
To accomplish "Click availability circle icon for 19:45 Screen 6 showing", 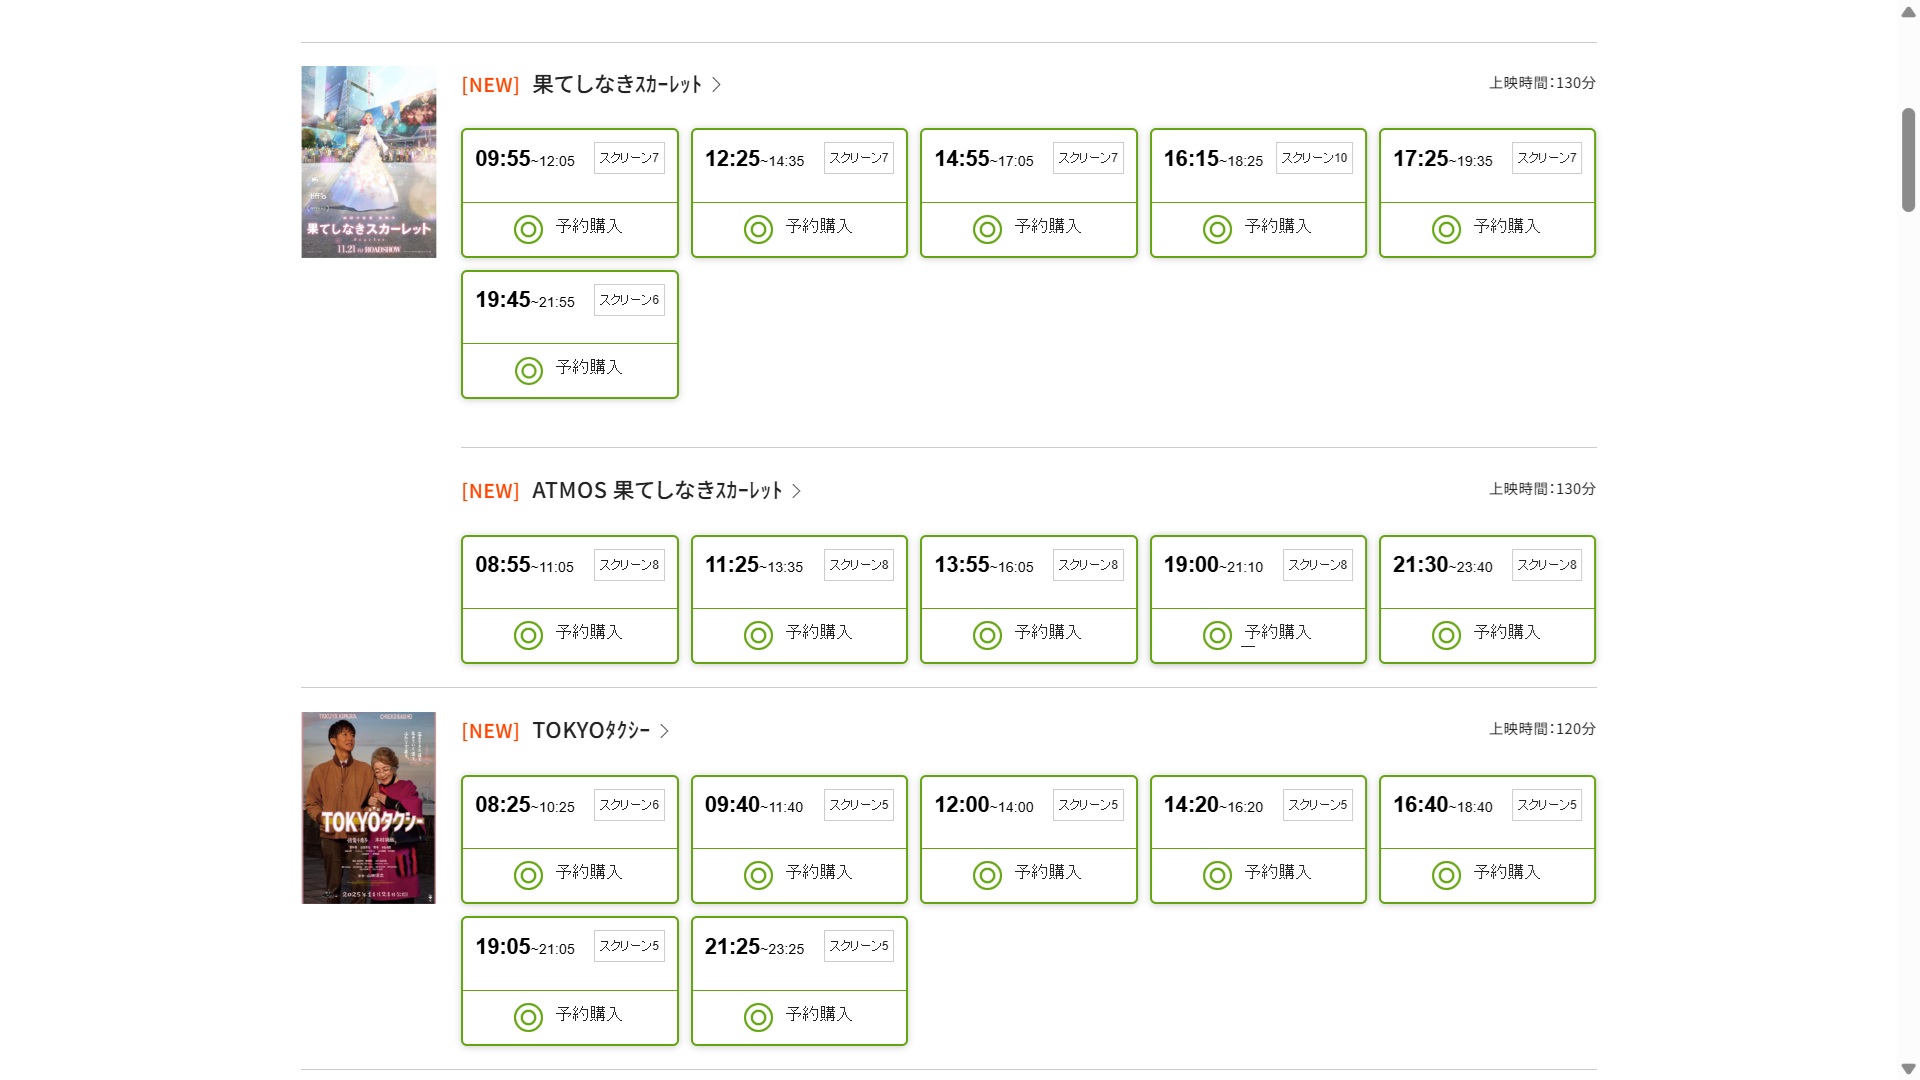I will 528,371.
